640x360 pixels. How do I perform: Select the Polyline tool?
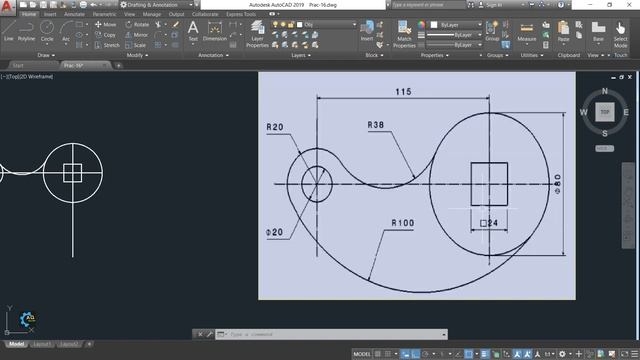point(26,31)
